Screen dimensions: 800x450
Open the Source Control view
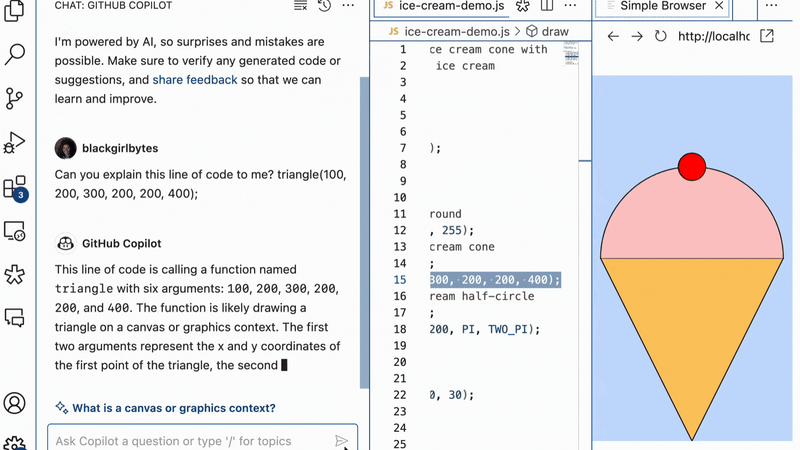[14, 98]
